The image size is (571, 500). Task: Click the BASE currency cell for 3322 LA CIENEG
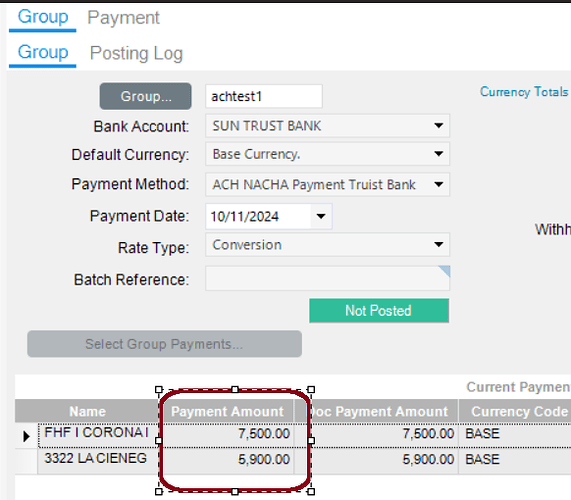coord(515,460)
